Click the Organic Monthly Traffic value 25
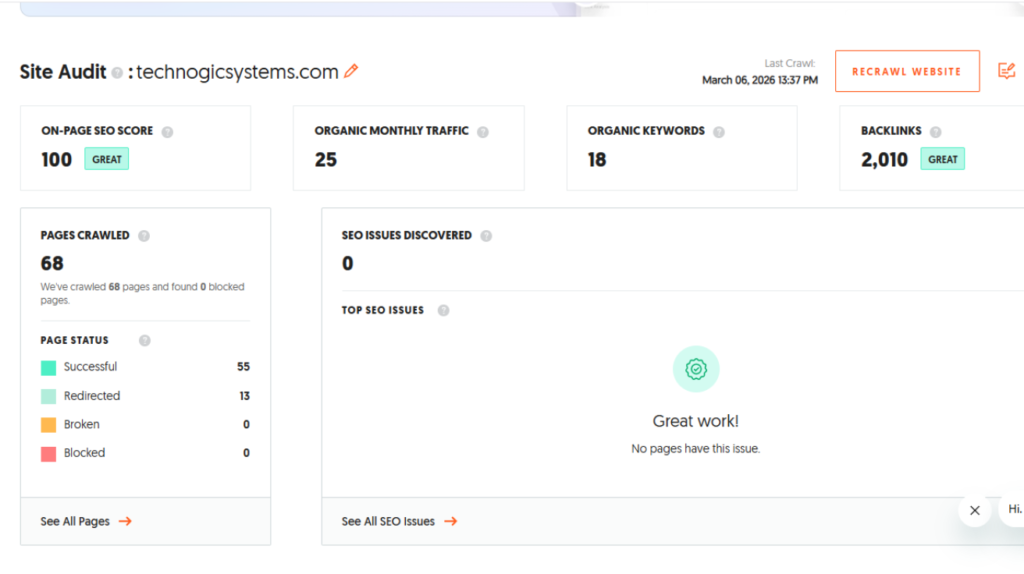The height and width of the screenshot is (574, 1024). (326, 159)
